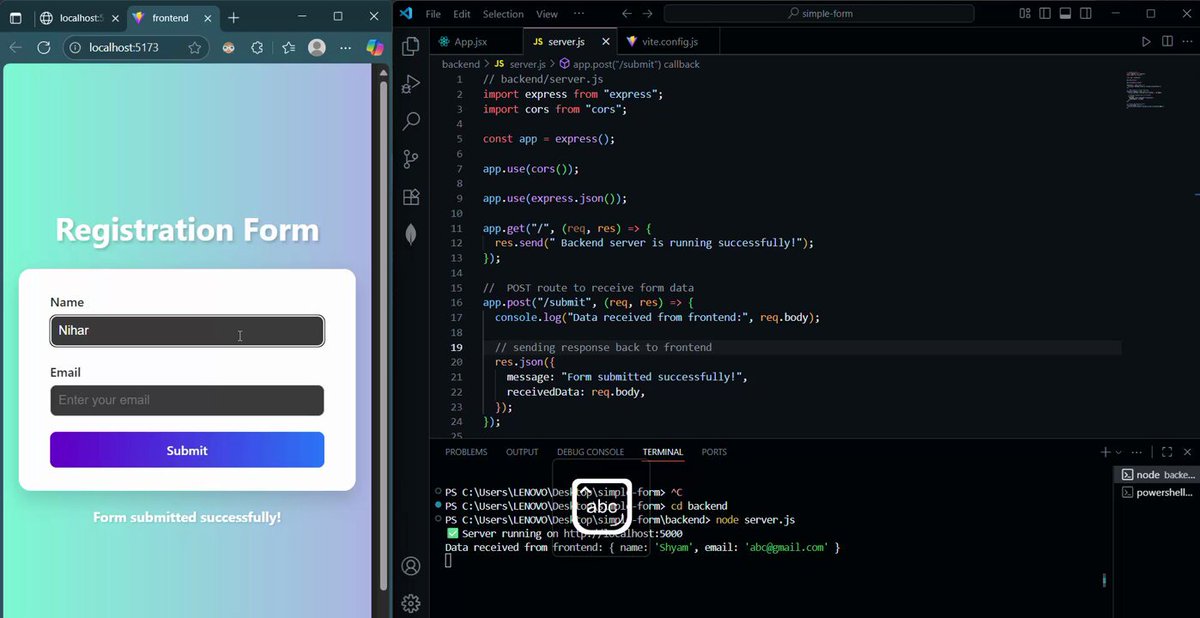Switch to App.jsx editor tab
This screenshot has width=1200, height=618.
(477, 42)
